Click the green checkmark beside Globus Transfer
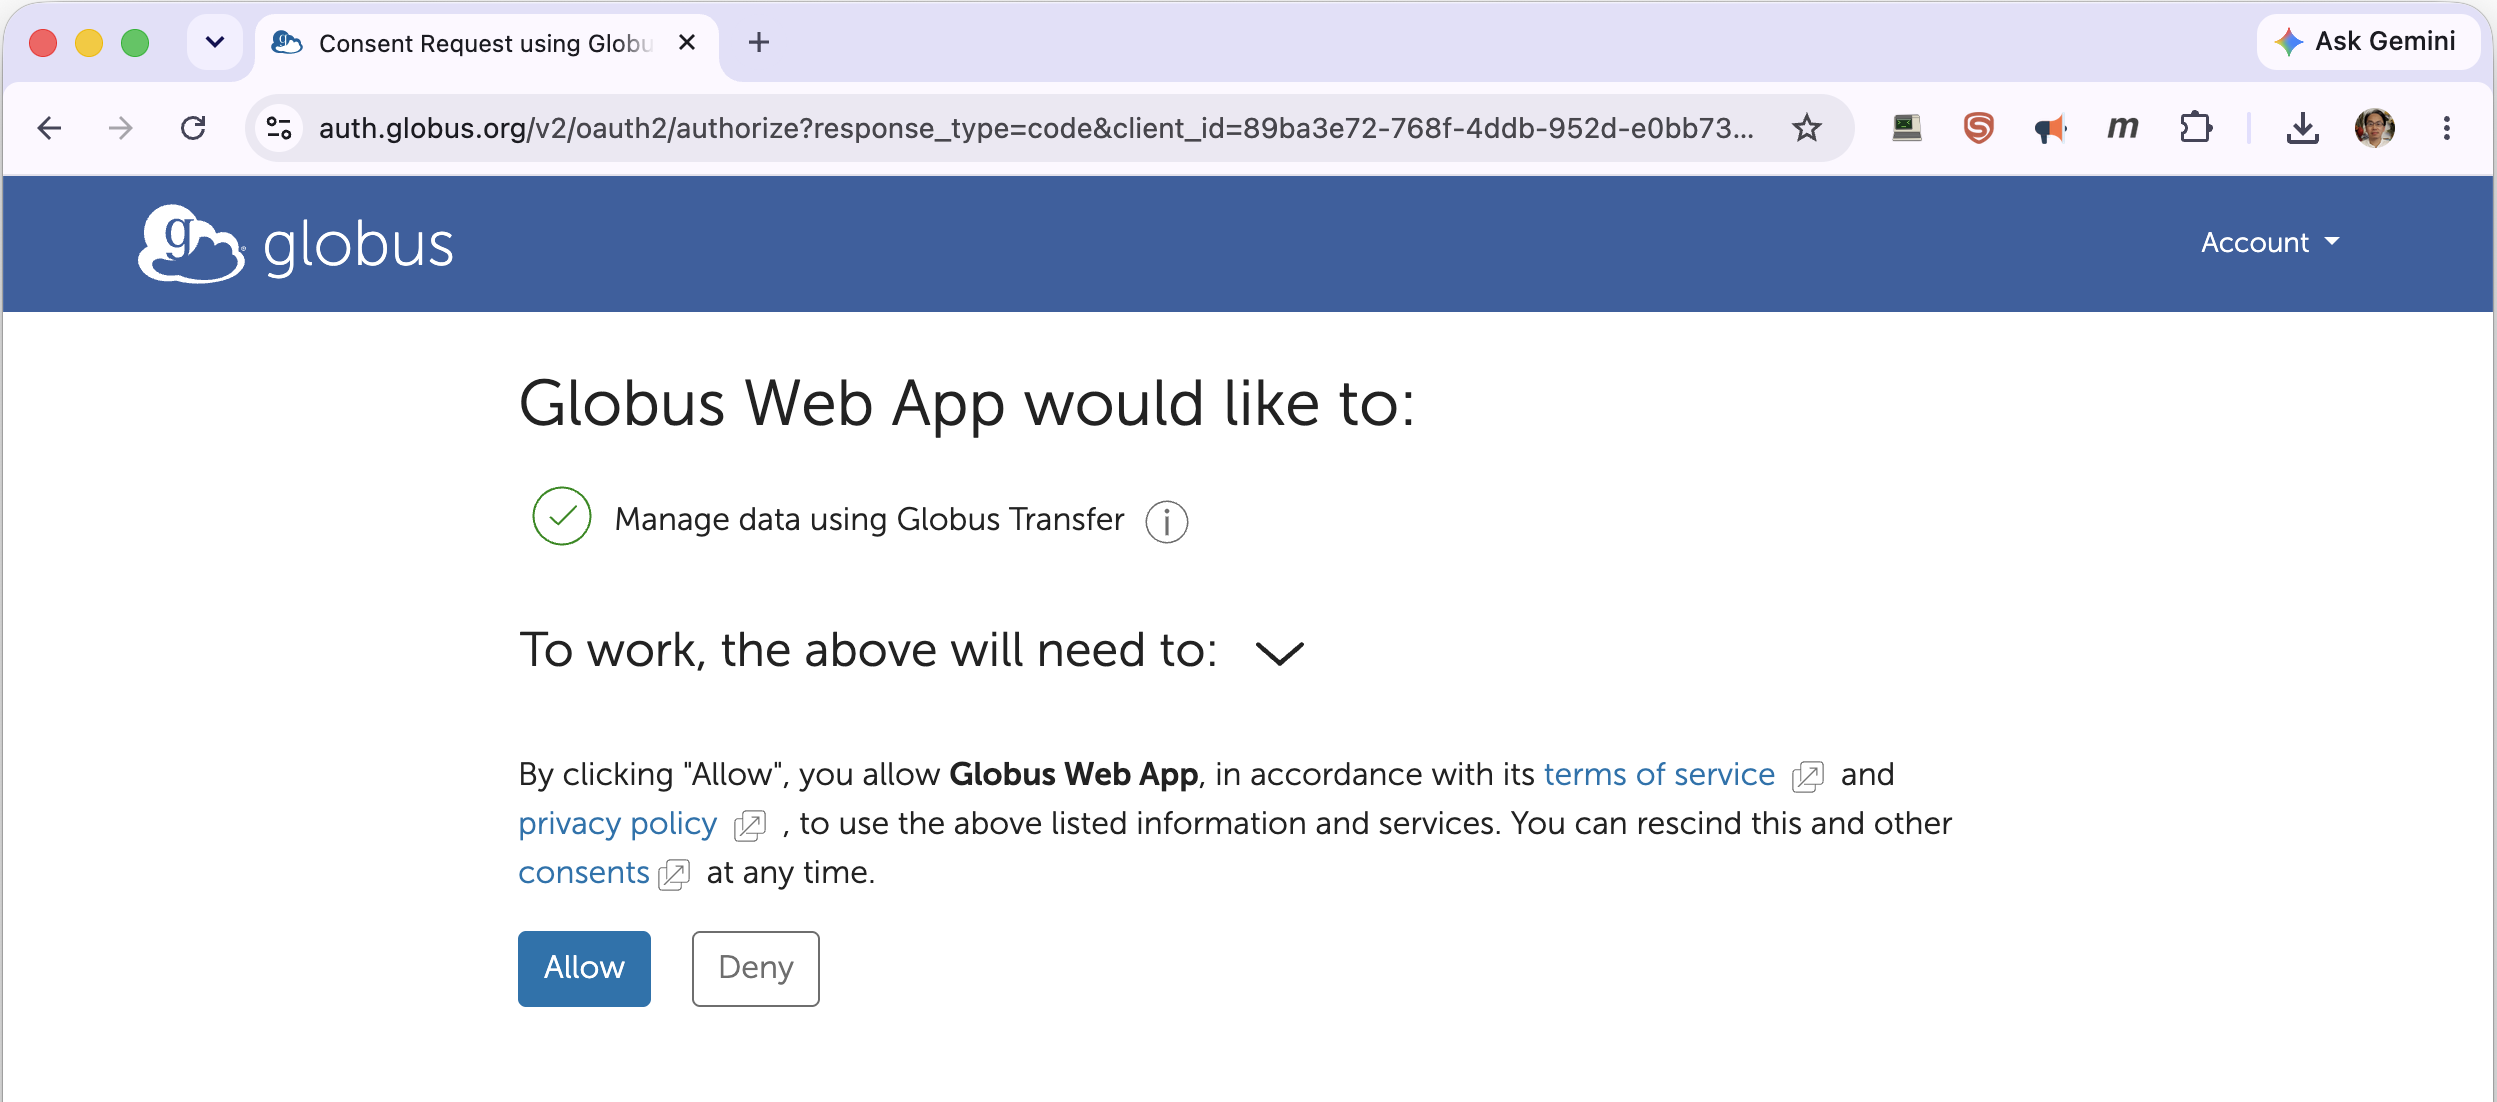The height and width of the screenshot is (1102, 2497). tap(562, 516)
